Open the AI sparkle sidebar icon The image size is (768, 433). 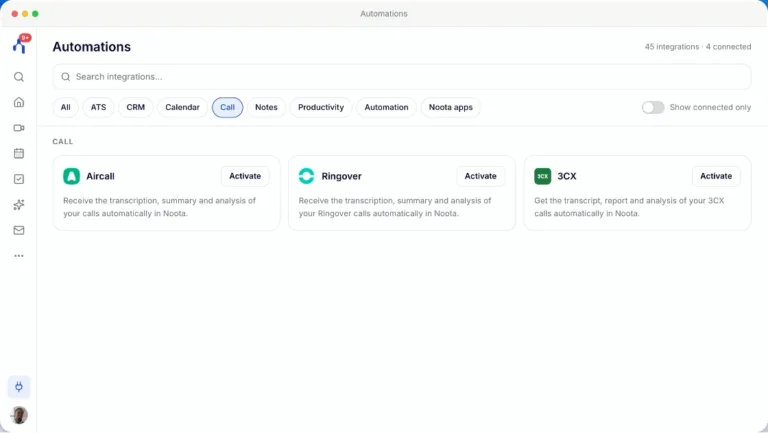tap(19, 205)
